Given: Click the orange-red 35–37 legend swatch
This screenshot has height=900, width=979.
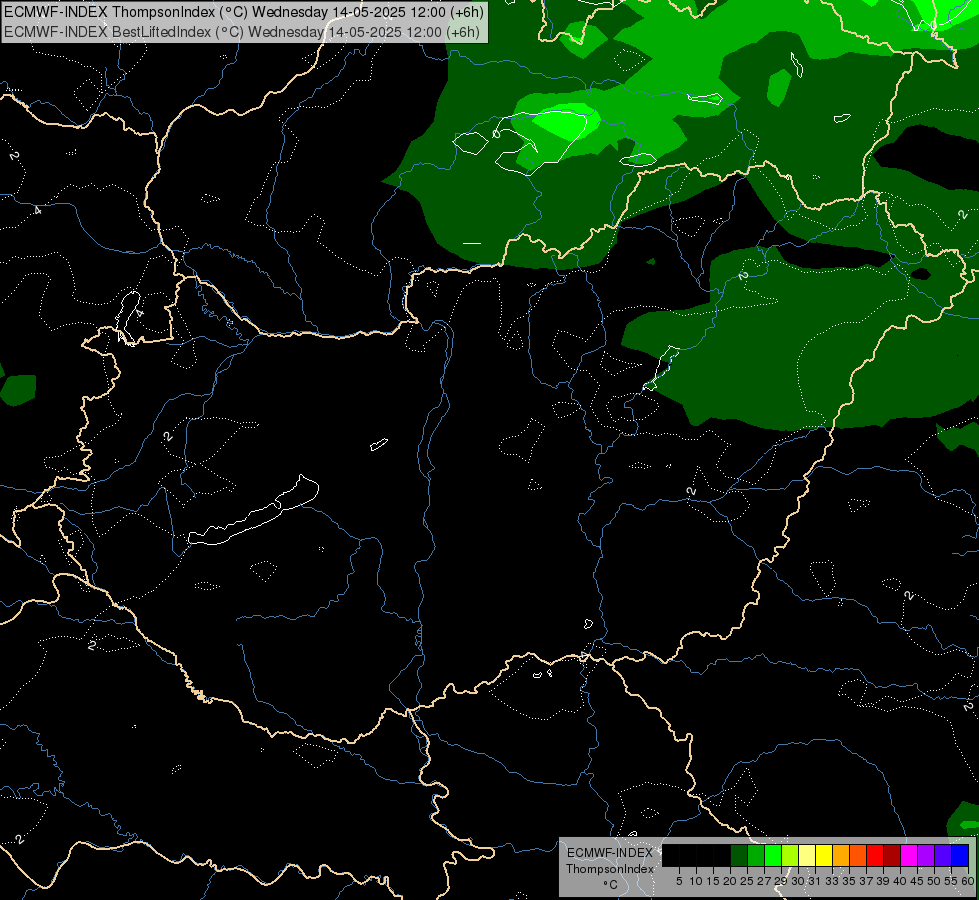Looking at the screenshot, I should [858, 855].
